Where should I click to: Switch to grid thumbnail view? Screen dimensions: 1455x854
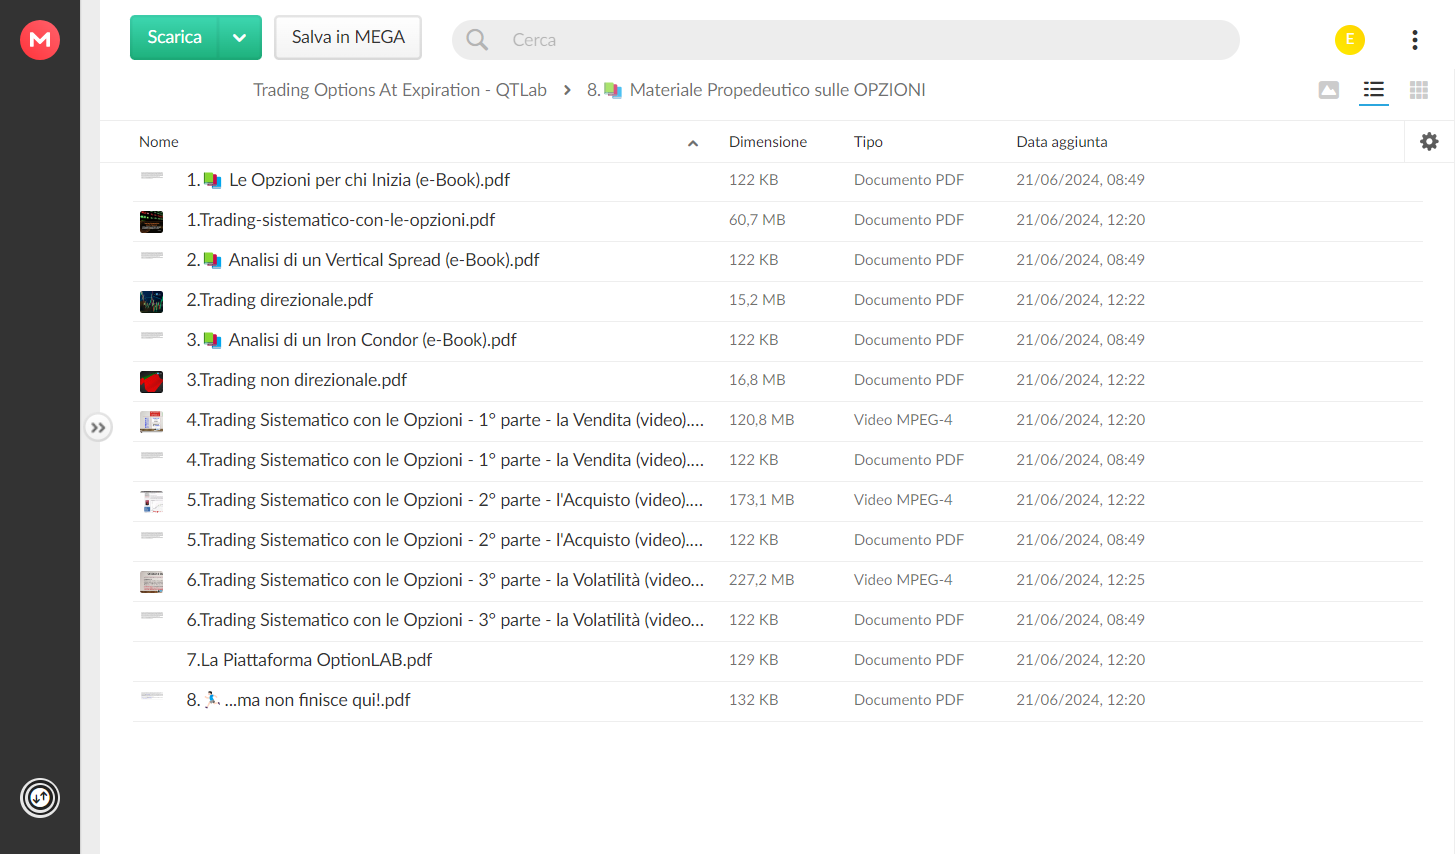pos(1418,90)
